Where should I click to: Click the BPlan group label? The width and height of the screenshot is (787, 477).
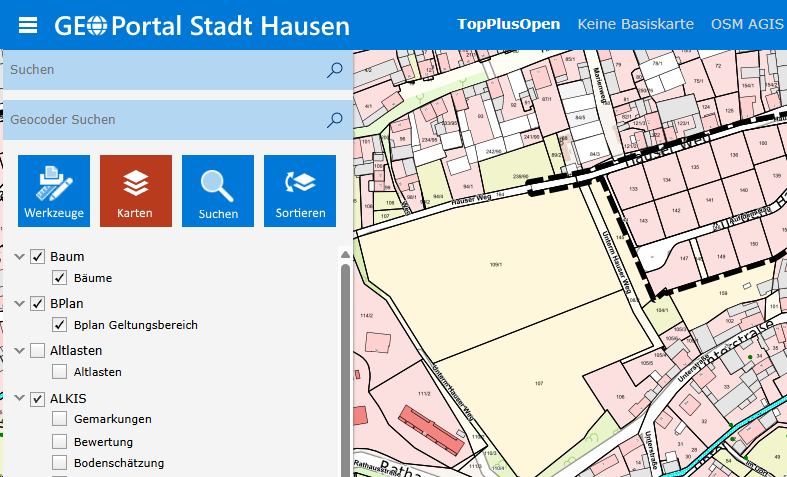[x=67, y=304]
